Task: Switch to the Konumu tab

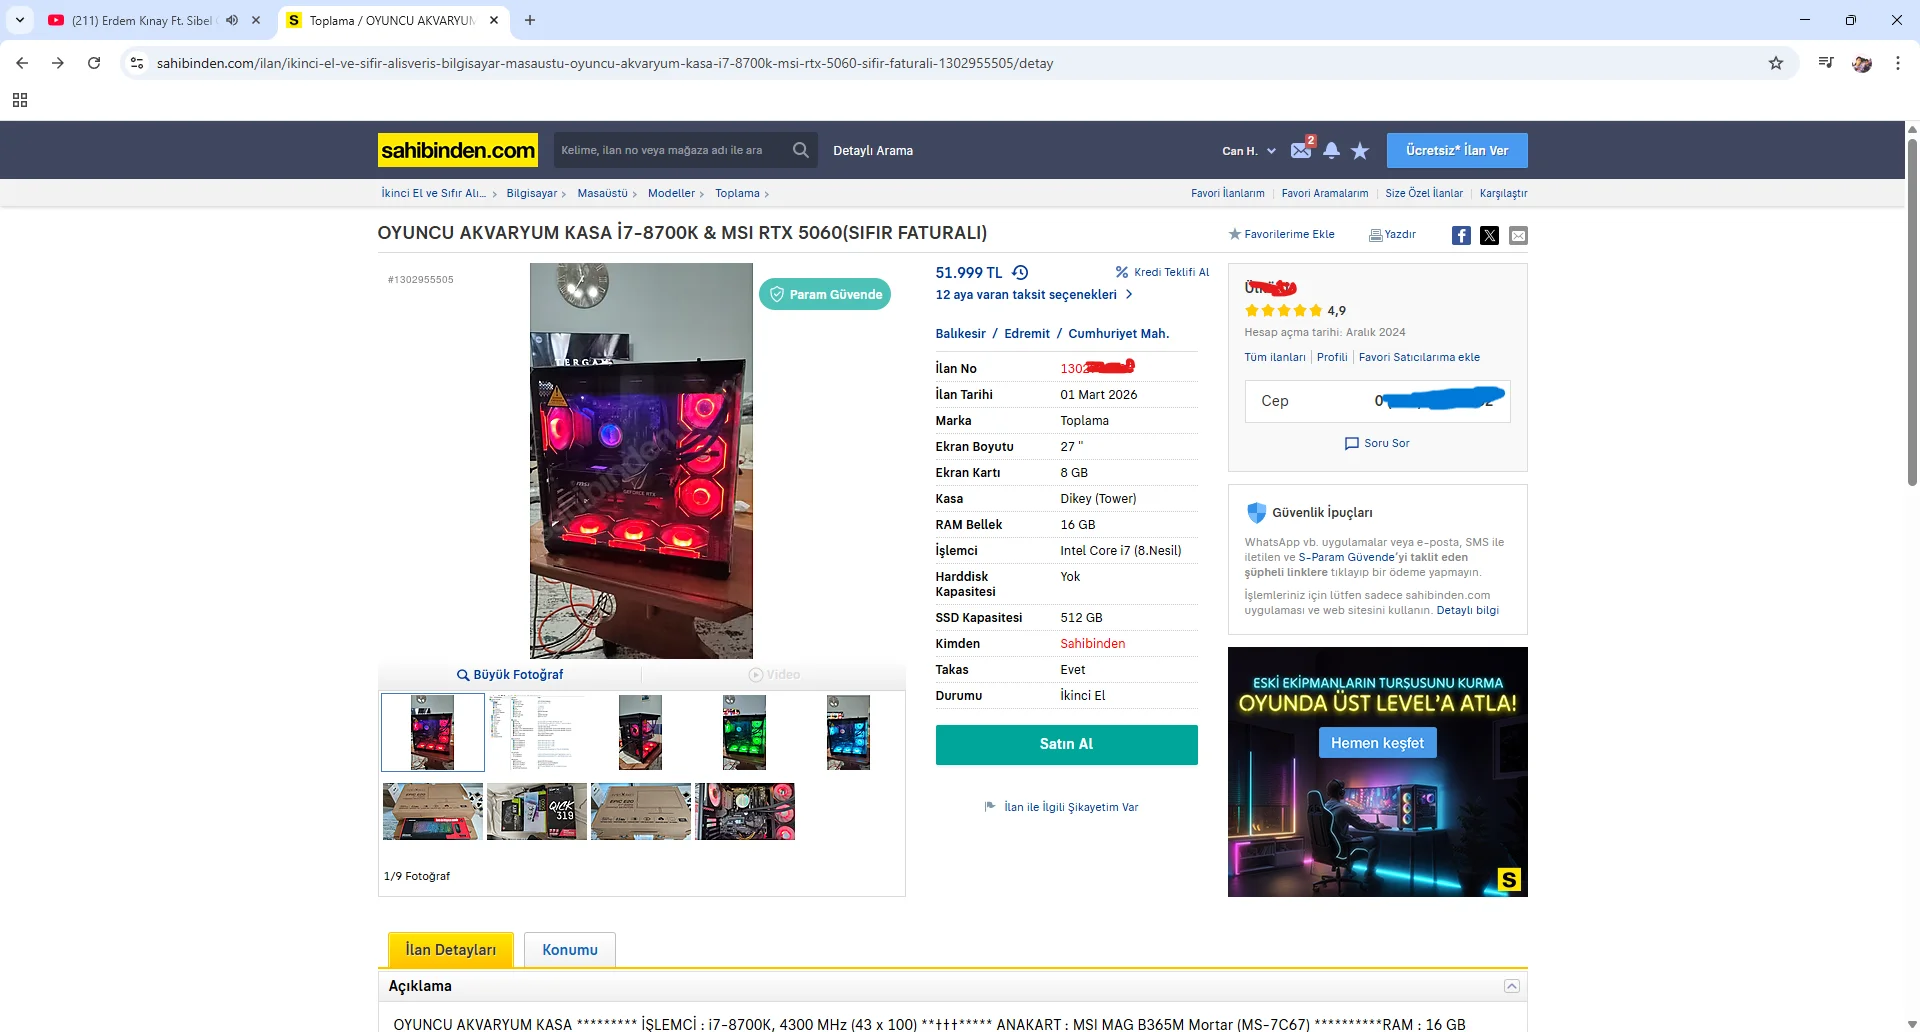Action: pyautogui.click(x=570, y=950)
